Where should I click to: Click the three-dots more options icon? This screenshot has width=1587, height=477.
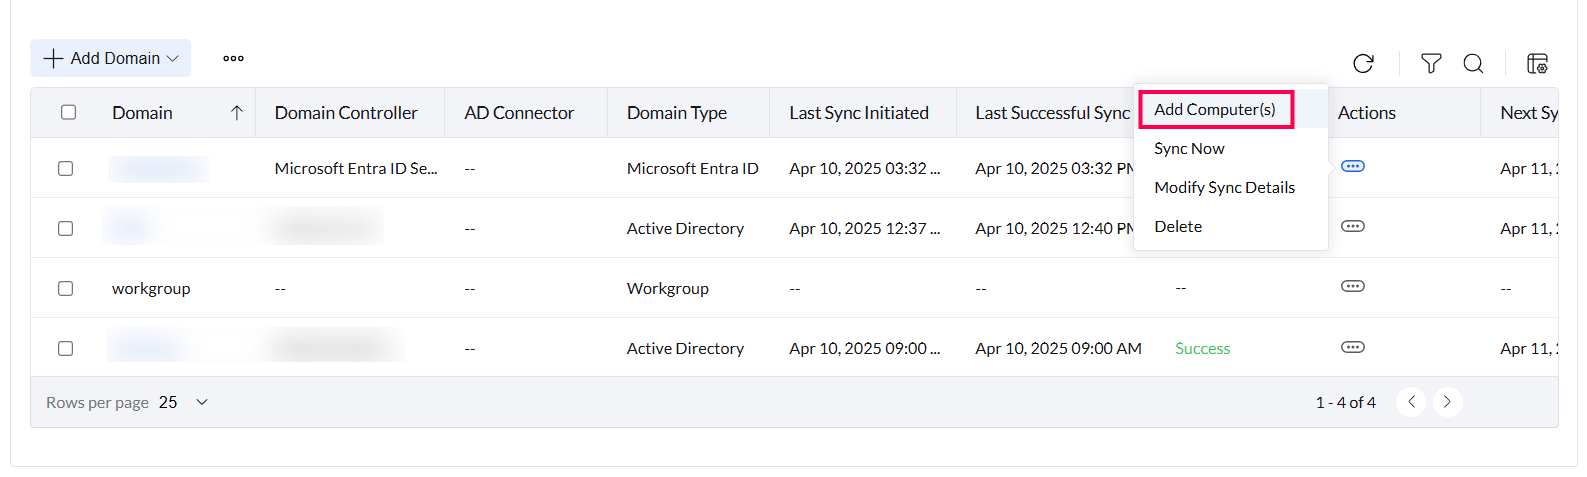(x=233, y=59)
